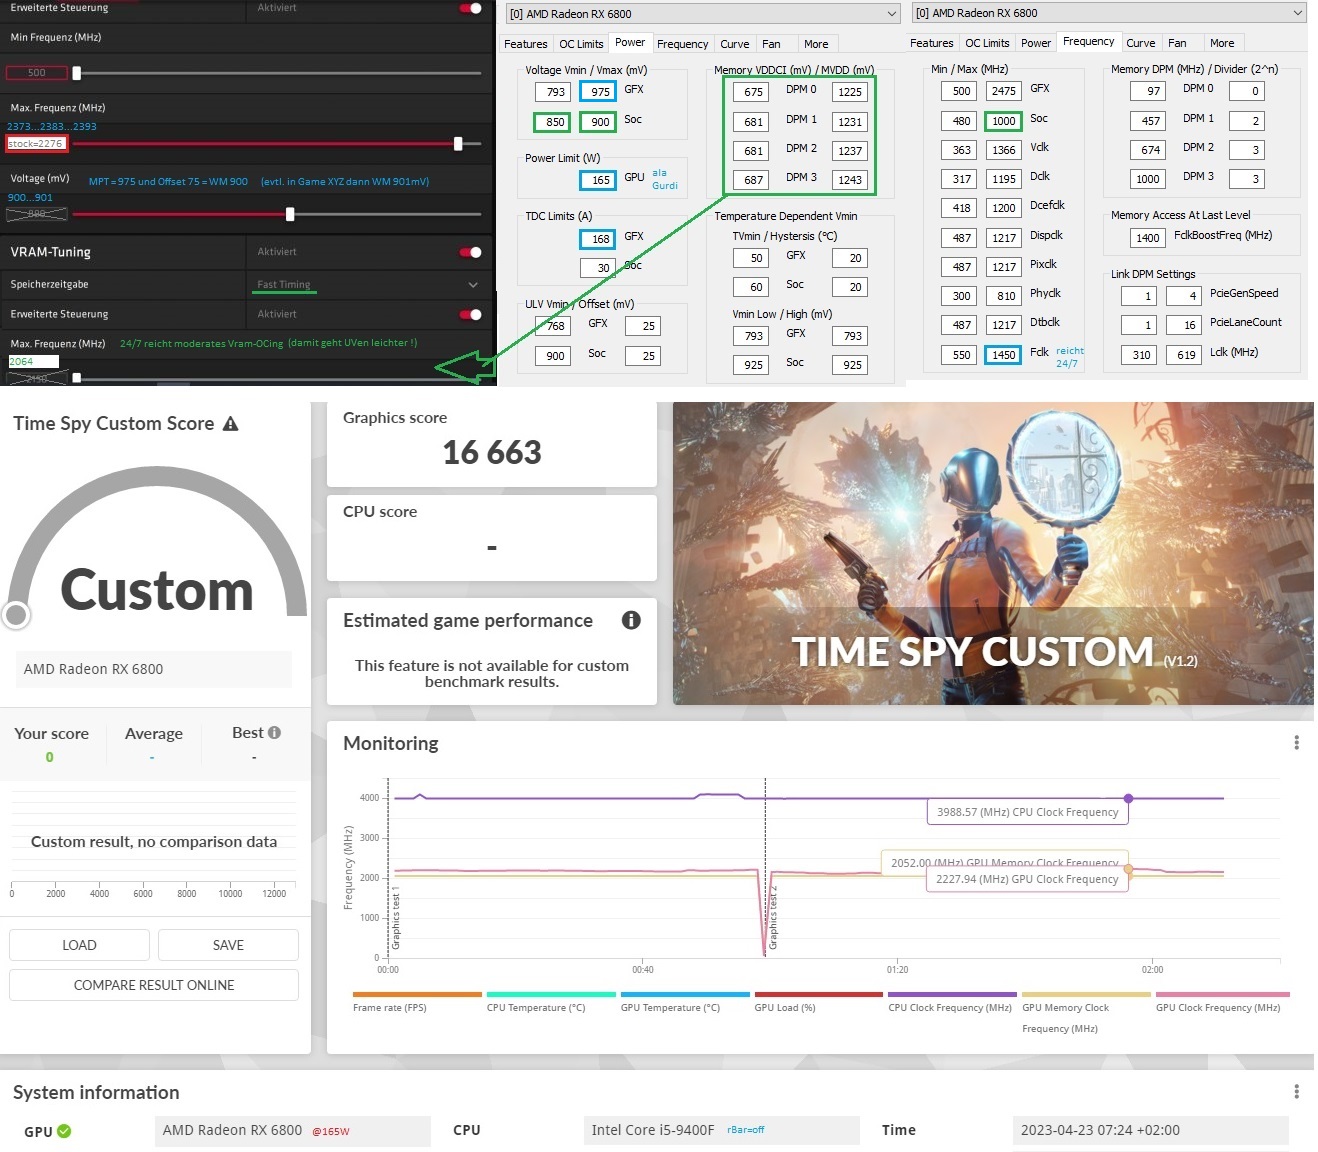Click the TDC Limits Soc field 30
The height and width of the screenshot is (1152, 1318).
(599, 268)
